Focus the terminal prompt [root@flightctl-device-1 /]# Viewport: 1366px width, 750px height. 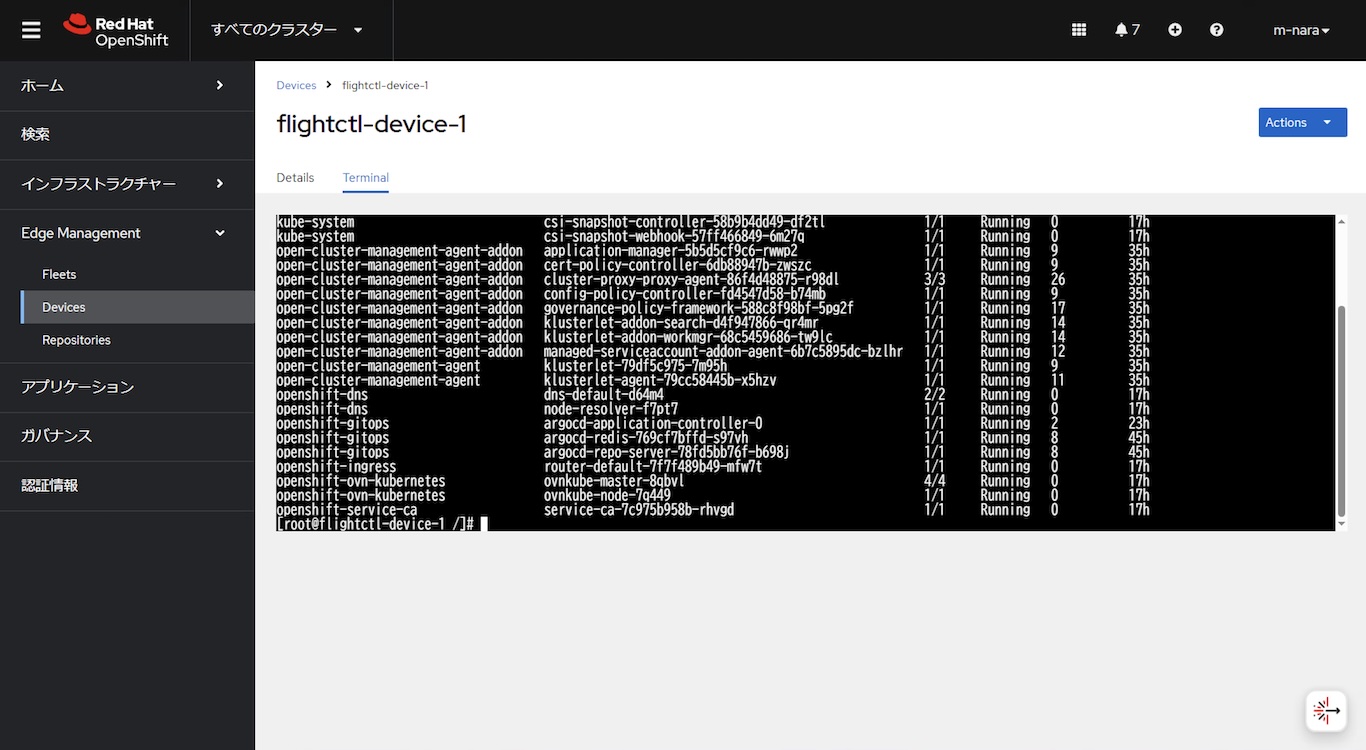(375, 524)
